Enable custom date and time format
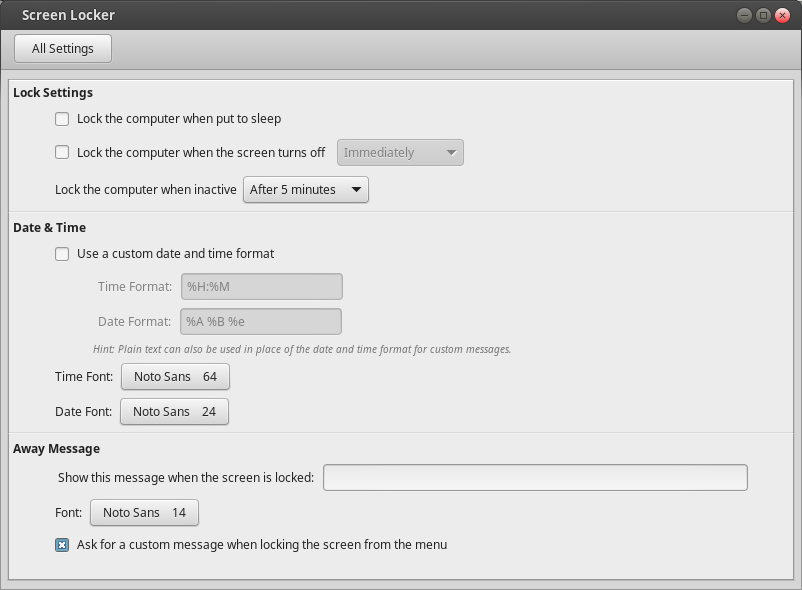Viewport: 802px width, 590px height. tap(62, 254)
